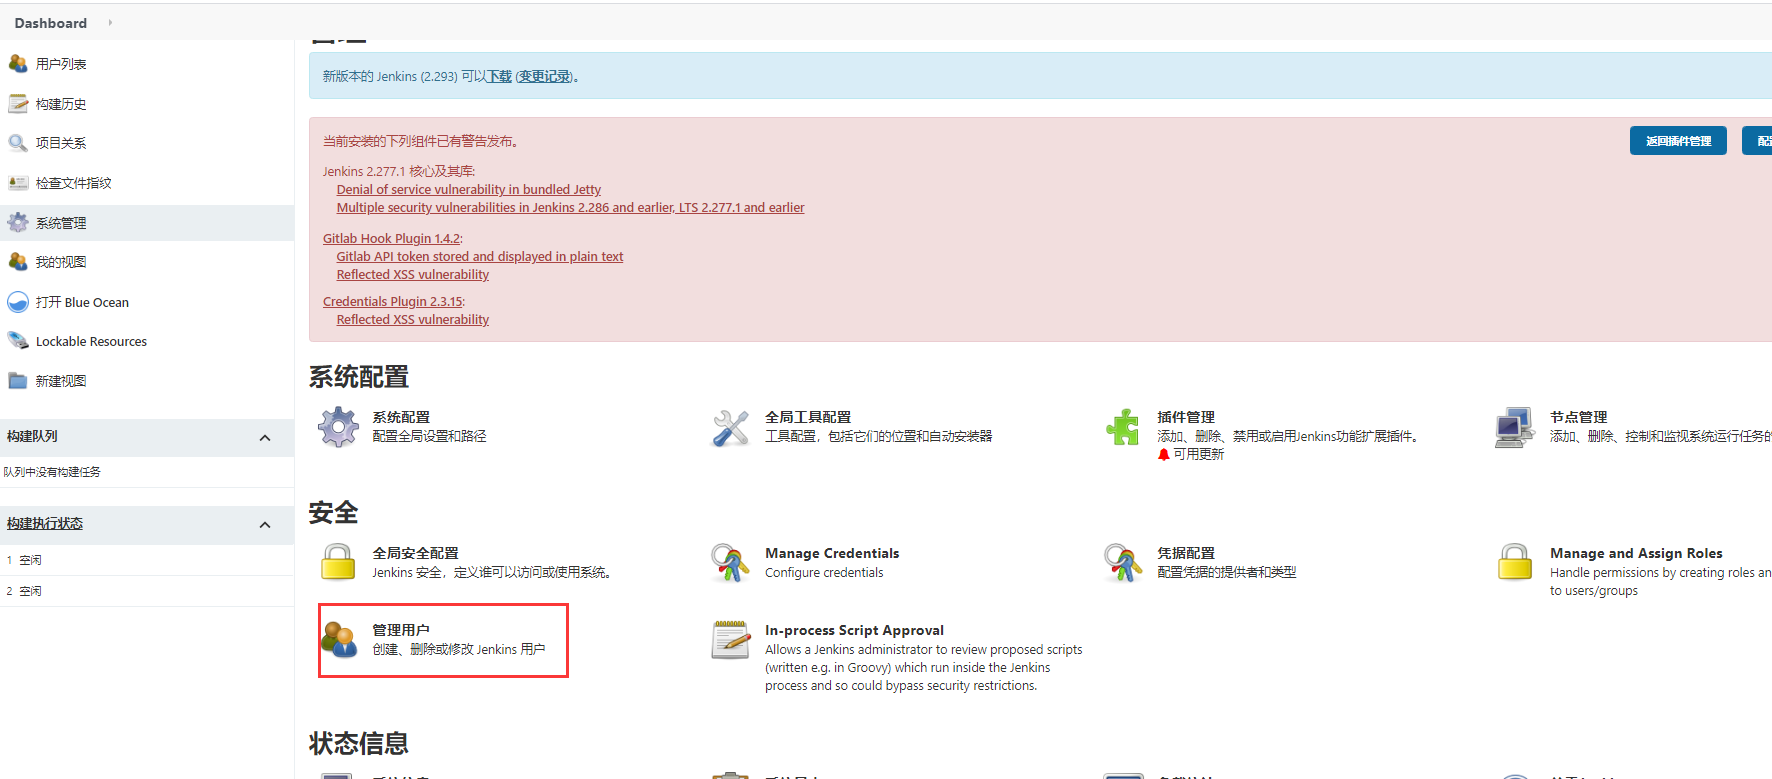Open the 节点管理 link
The image size is (1772, 779).
(x=1579, y=417)
